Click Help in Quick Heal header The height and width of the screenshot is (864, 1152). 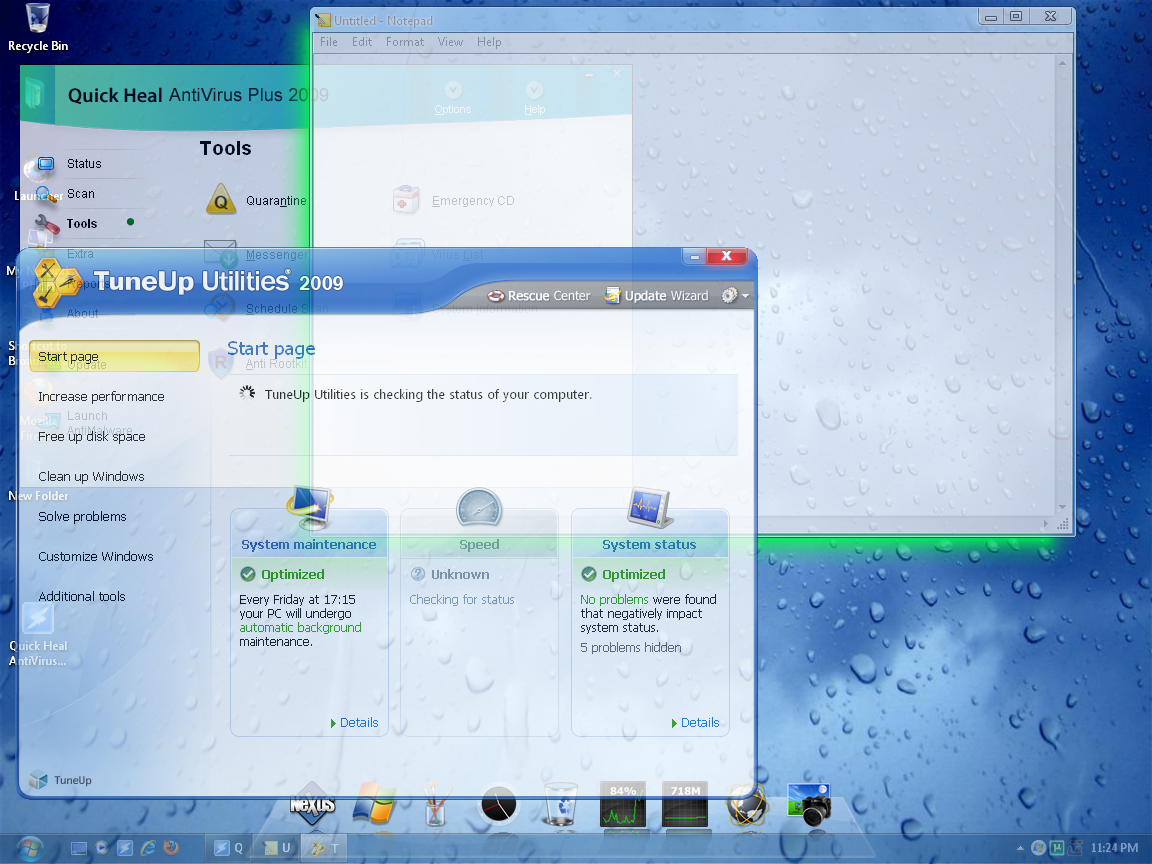pos(534,98)
